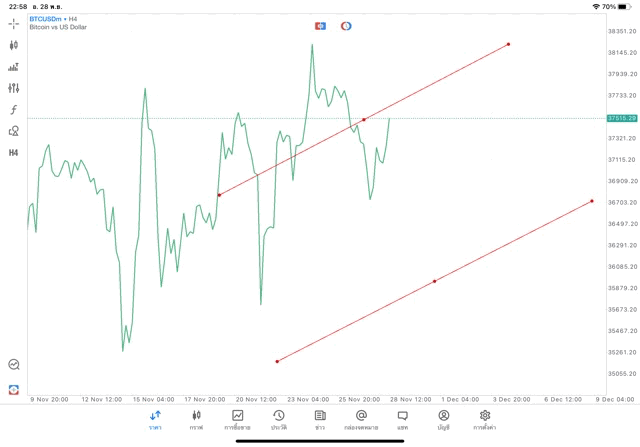640x447 pixels.
Task: Select the upper red trendline end point
Action: [509, 44]
